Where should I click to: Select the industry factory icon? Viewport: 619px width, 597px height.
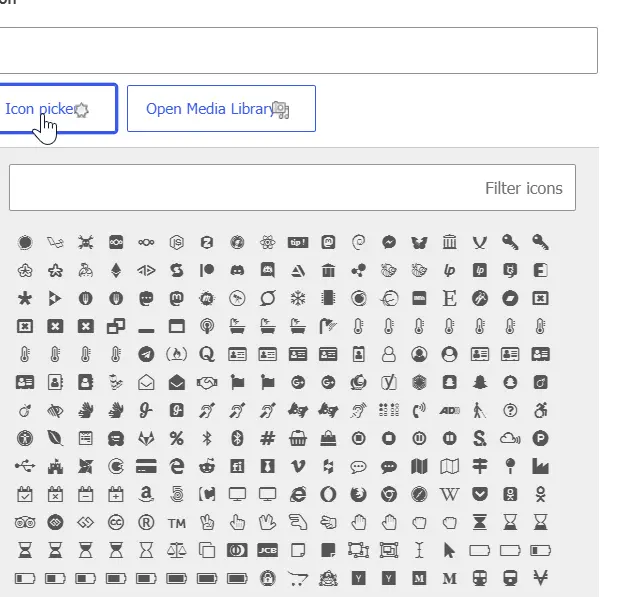pyautogui.click(x=540, y=466)
